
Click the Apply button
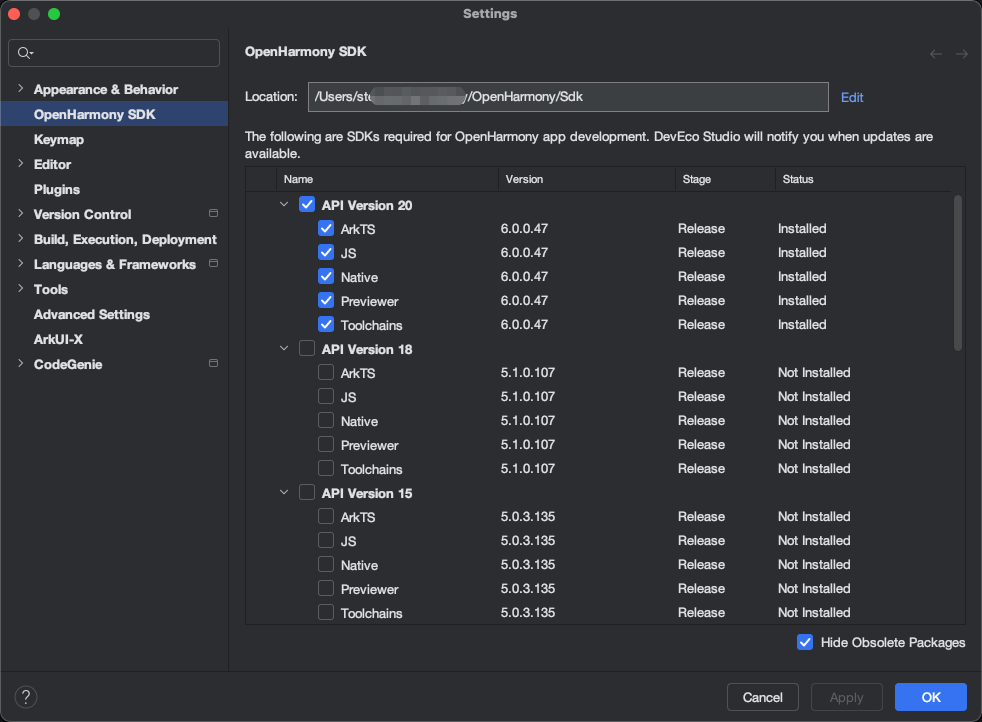coord(846,697)
